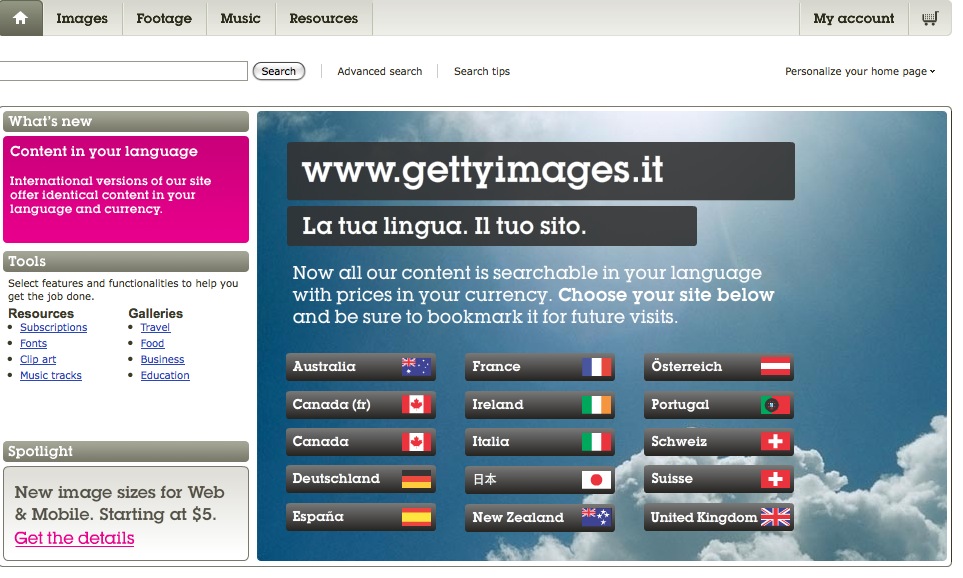
Task: Choose the New Zealand site button
Action: tap(539, 517)
